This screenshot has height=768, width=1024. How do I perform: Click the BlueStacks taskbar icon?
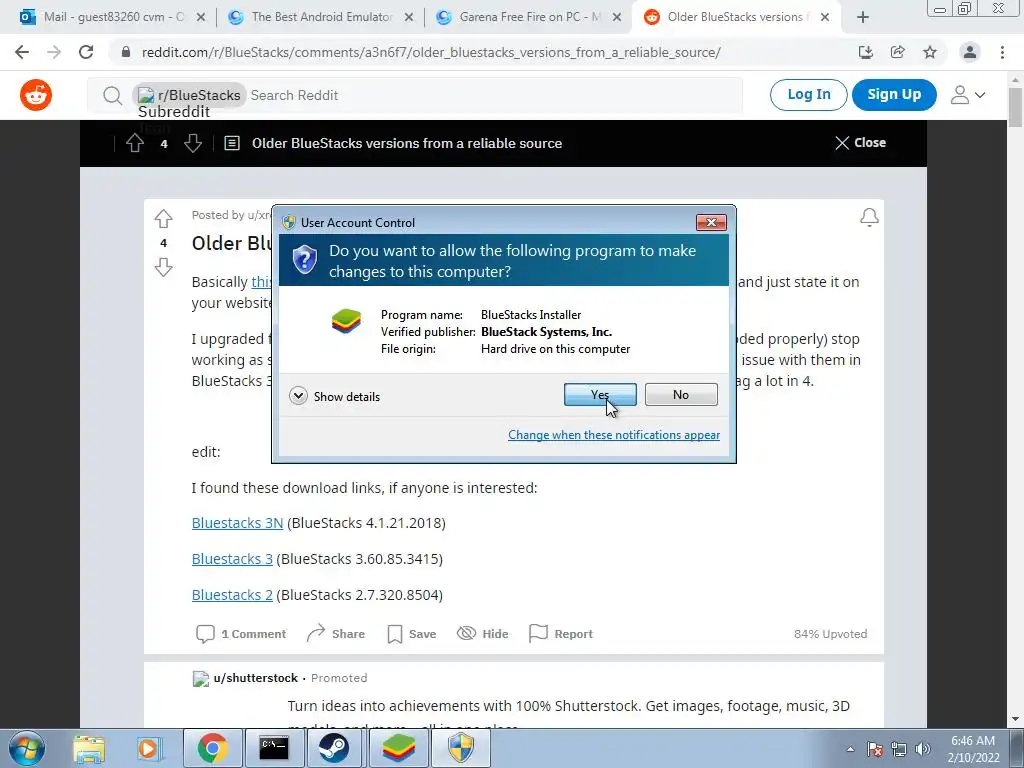pos(398,748)
